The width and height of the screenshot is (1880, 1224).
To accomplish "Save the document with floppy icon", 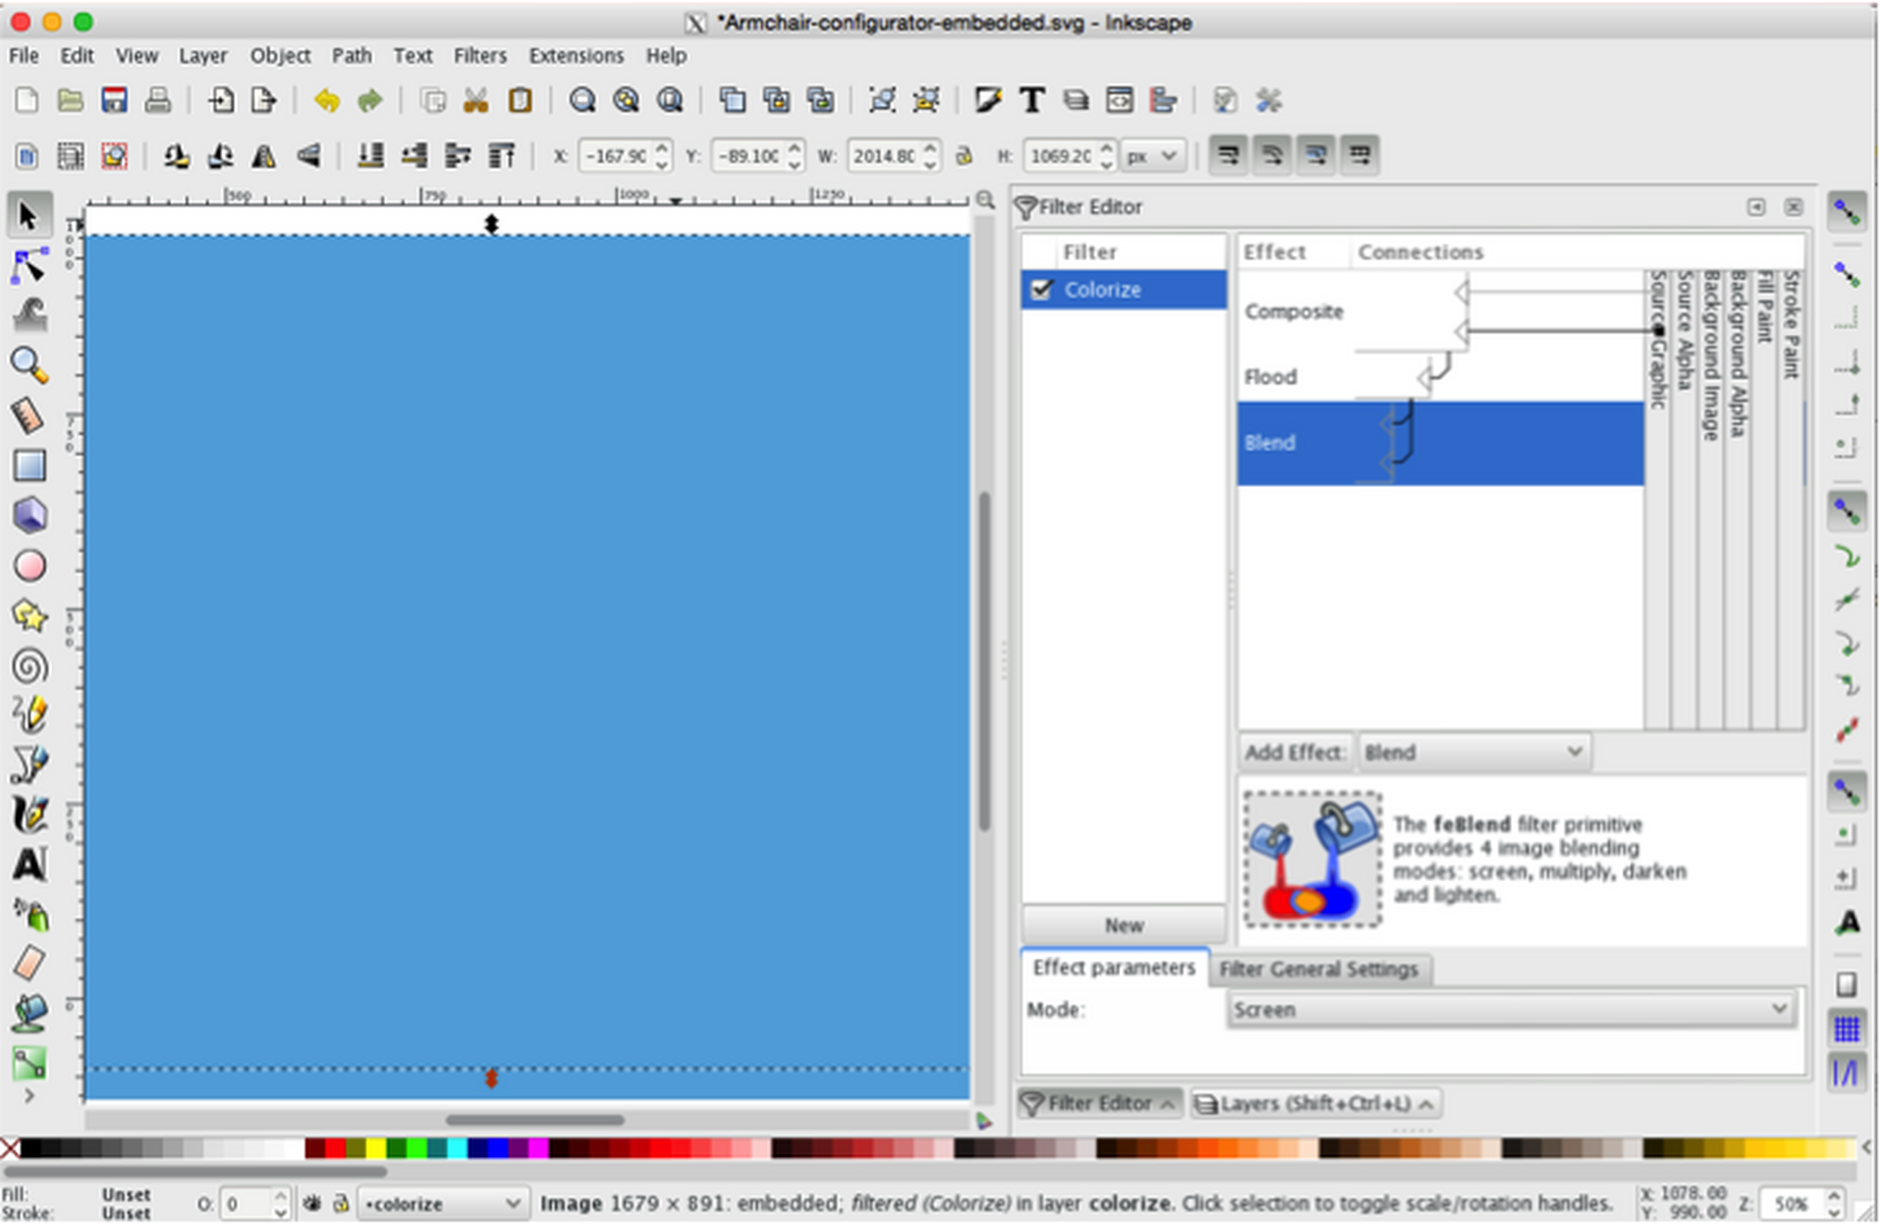I will tap(114, 100).
